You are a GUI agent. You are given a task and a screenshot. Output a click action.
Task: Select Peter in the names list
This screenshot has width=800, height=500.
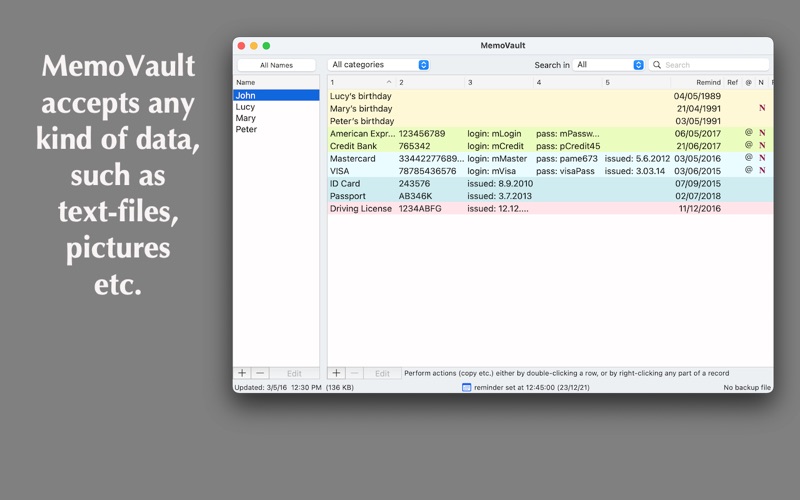click(276, 129)
